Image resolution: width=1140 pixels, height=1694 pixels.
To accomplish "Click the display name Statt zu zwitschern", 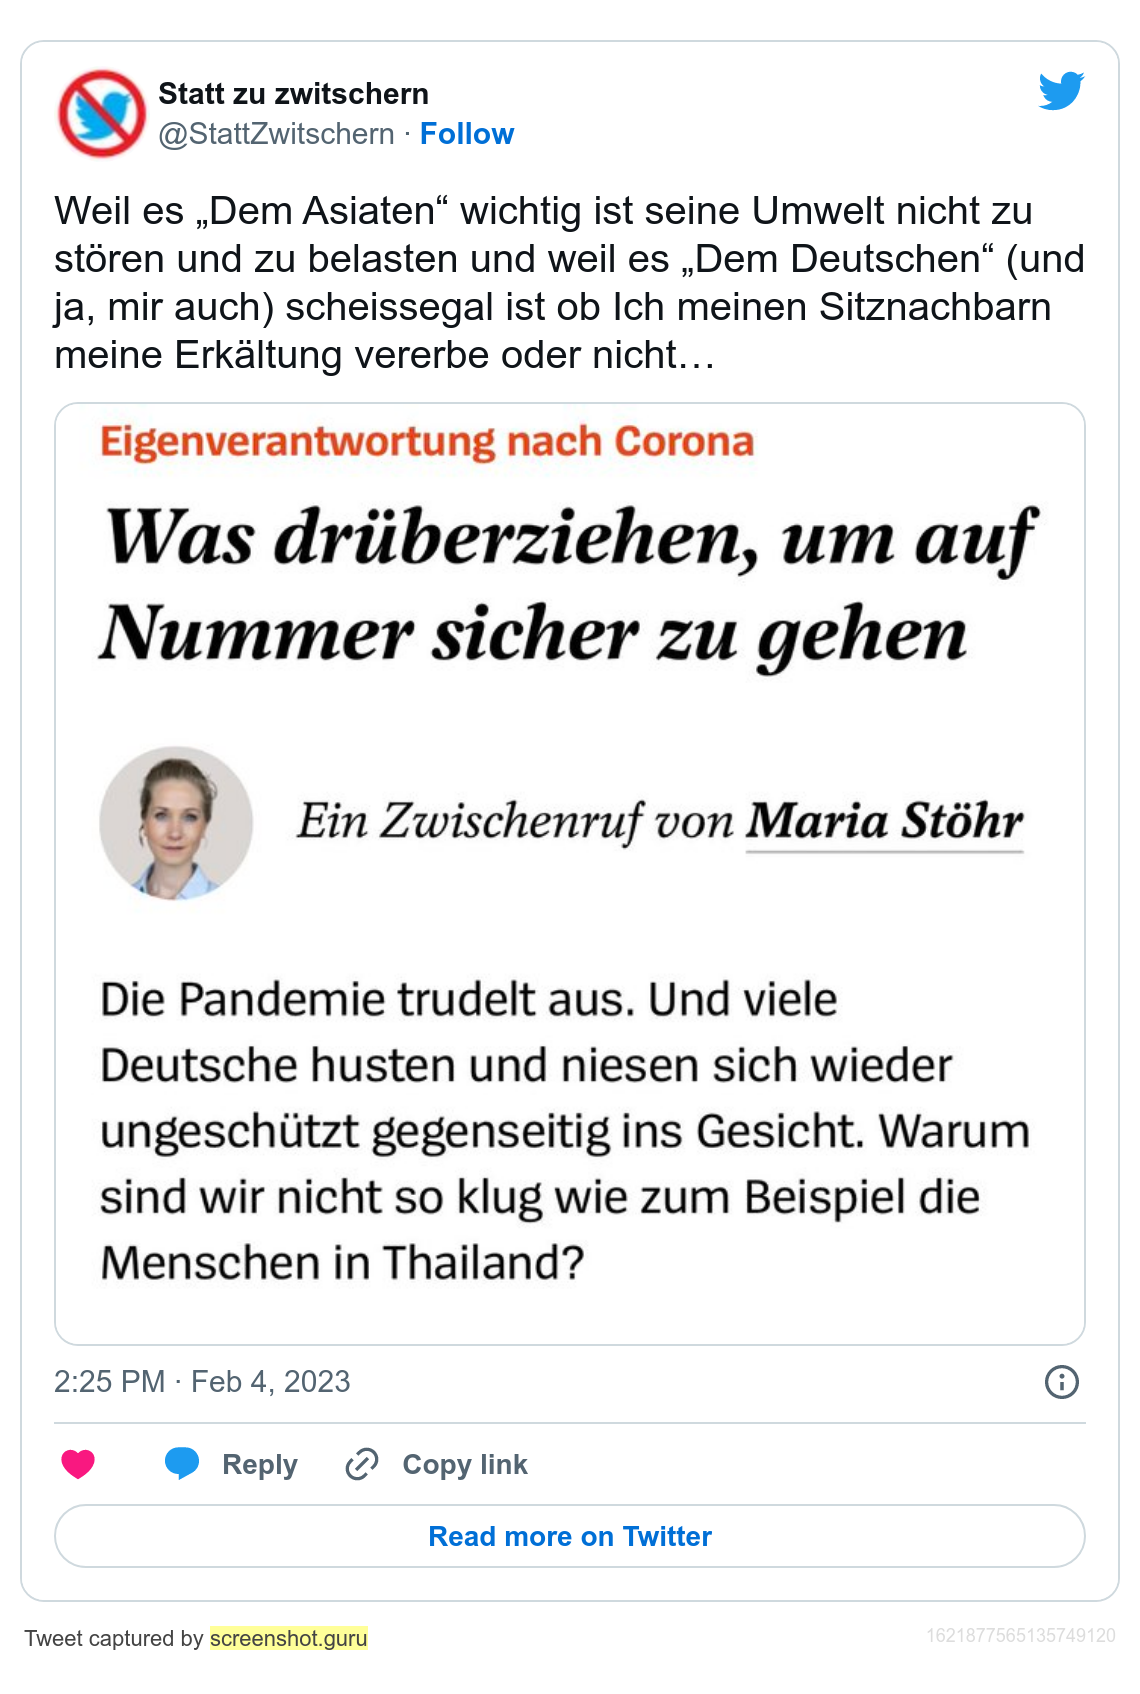I will pyautogui.click(x=293, y=94).
